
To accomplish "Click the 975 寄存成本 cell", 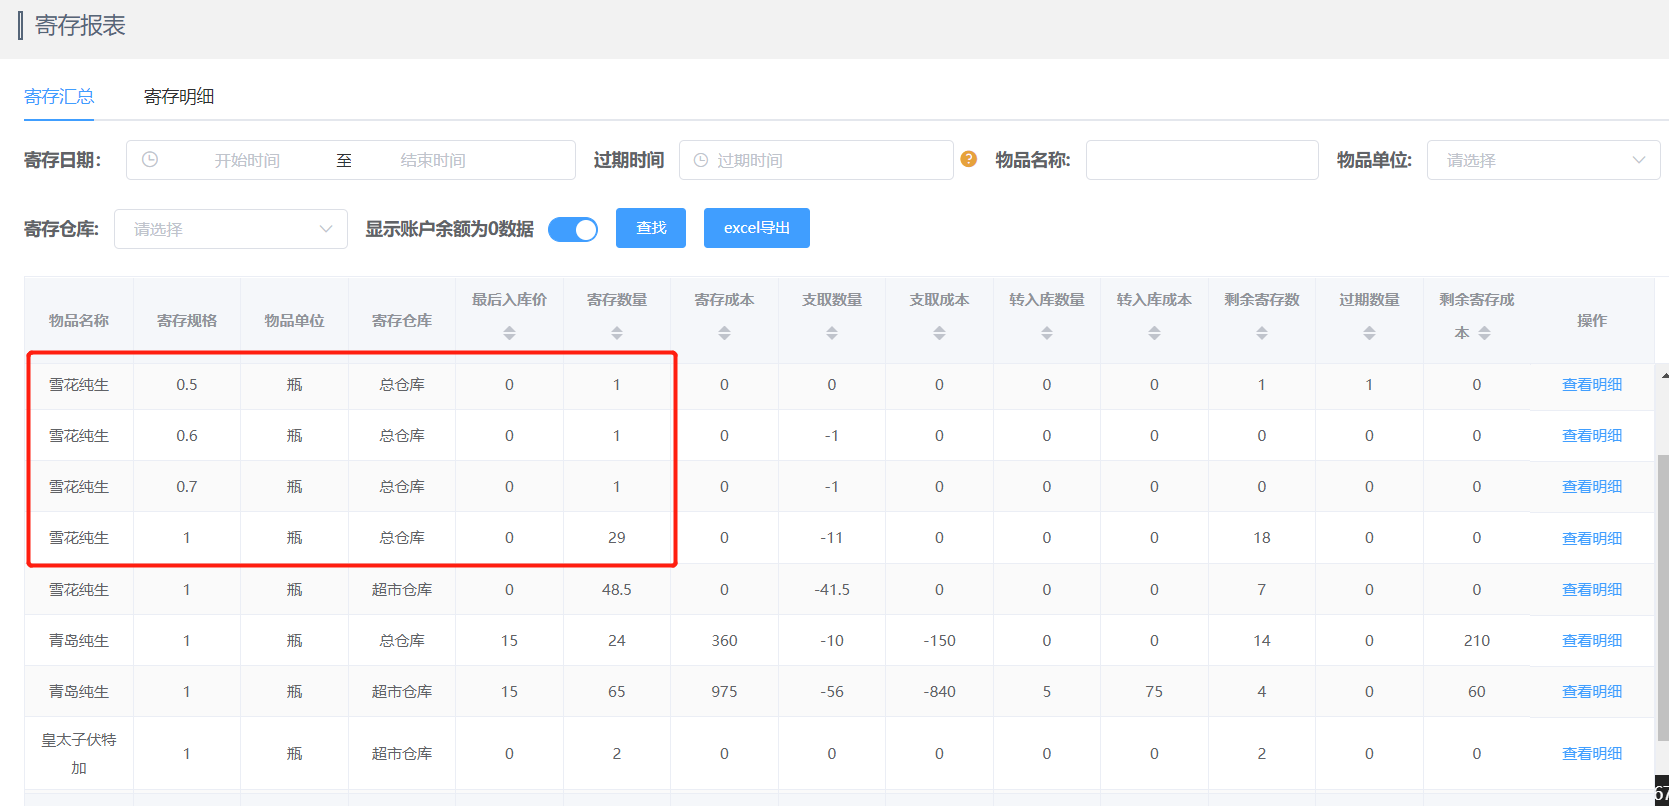I will 724,692.
